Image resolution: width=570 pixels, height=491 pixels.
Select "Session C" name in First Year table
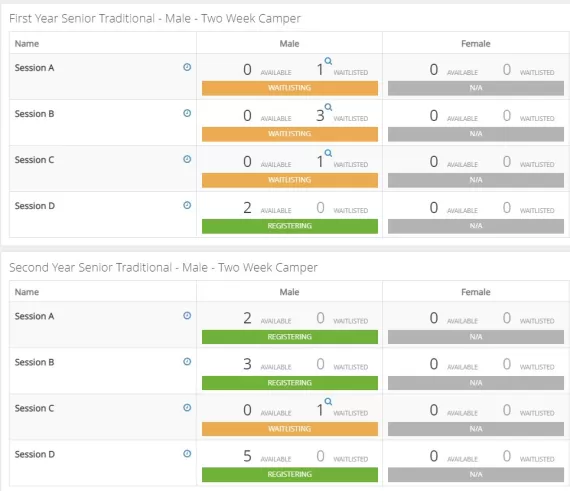point(35,160)
